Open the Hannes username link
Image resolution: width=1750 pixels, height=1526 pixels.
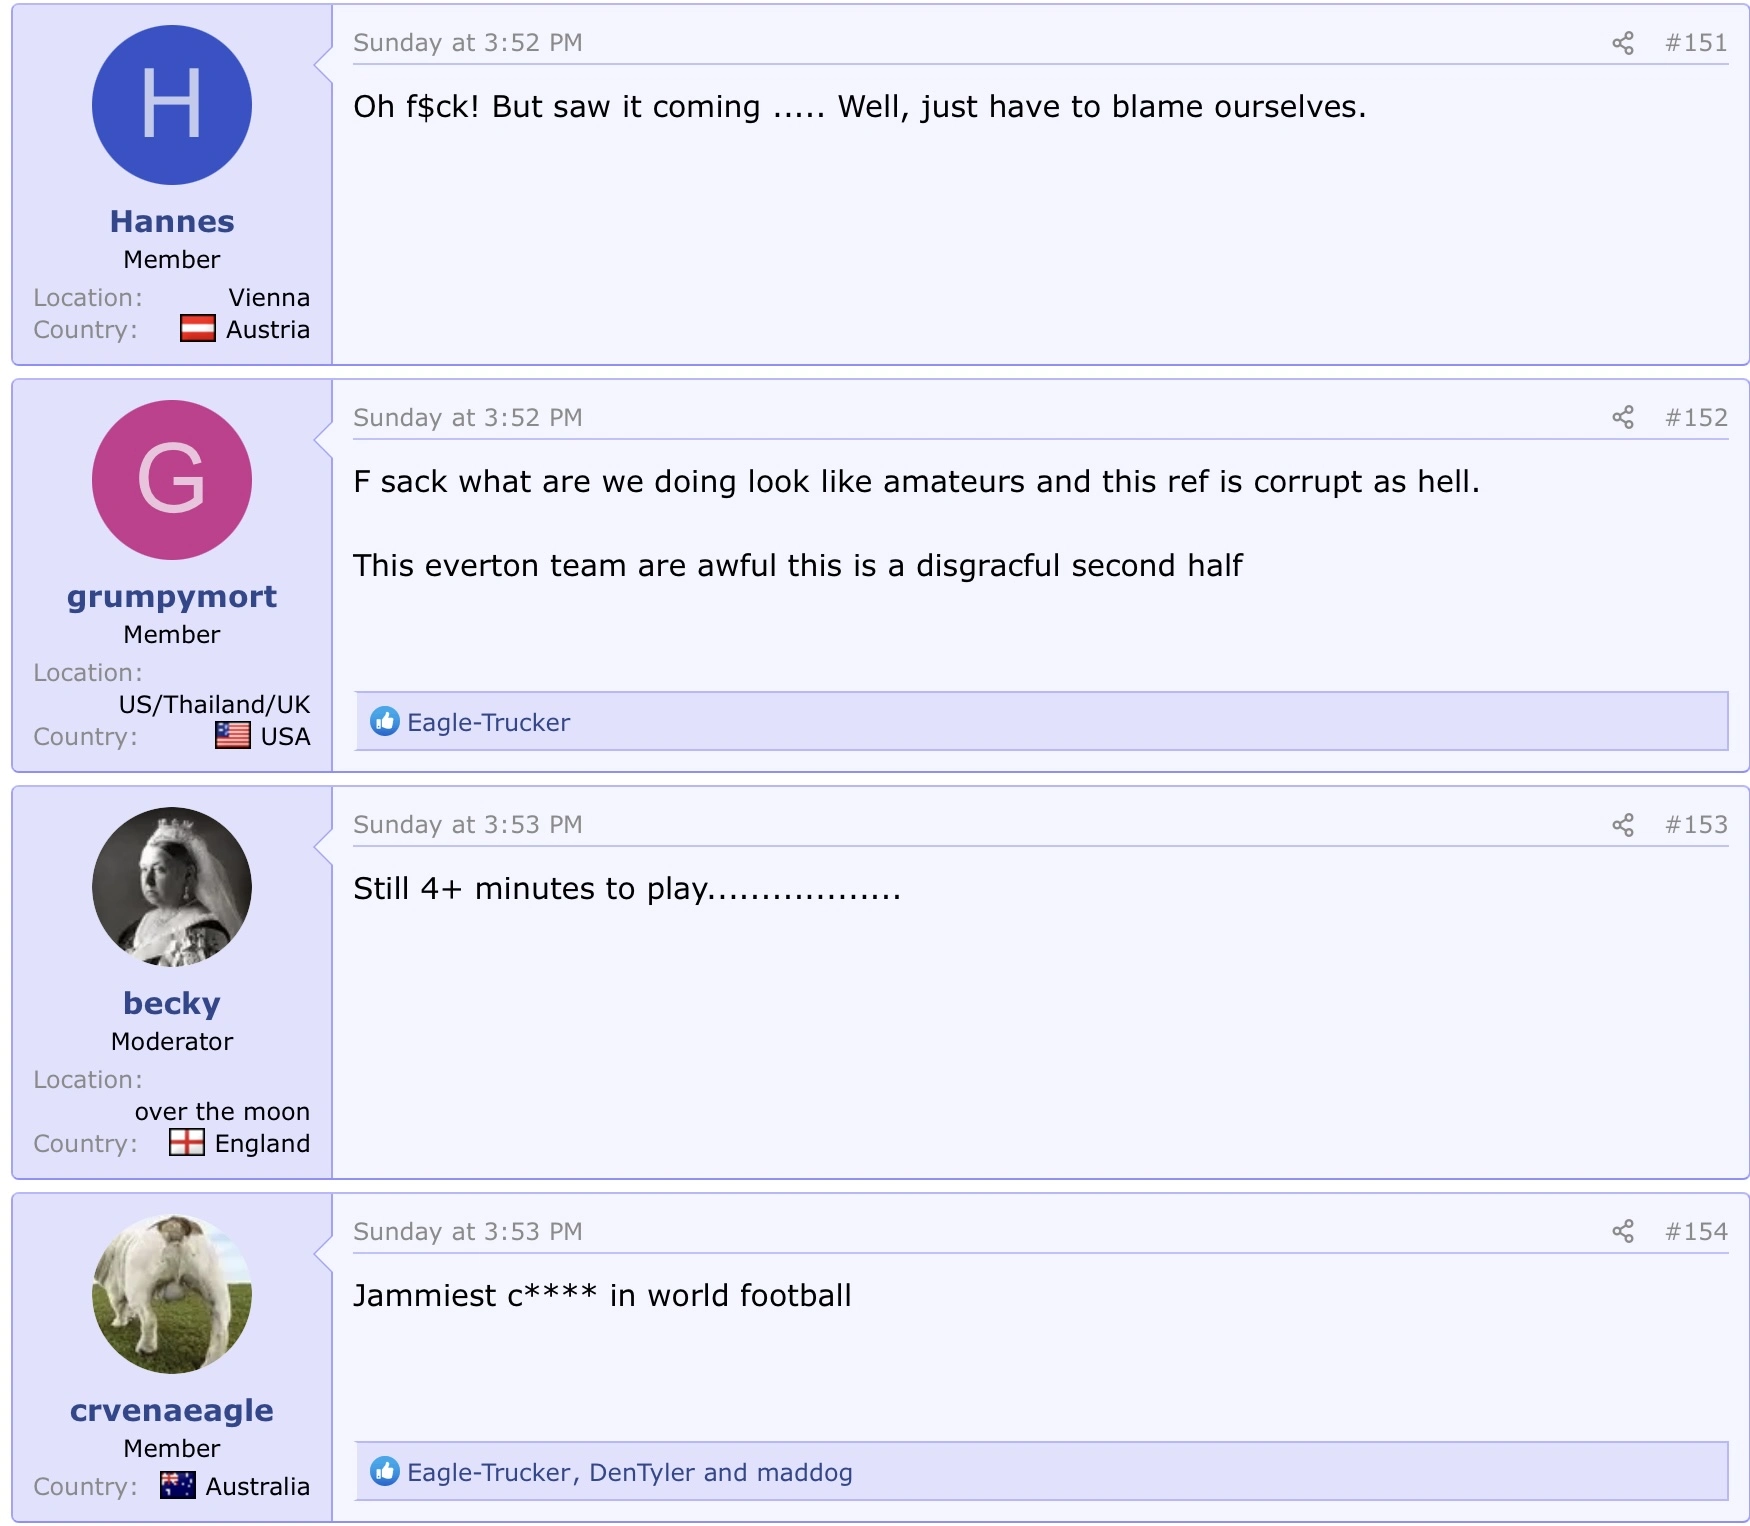point(172,222)
